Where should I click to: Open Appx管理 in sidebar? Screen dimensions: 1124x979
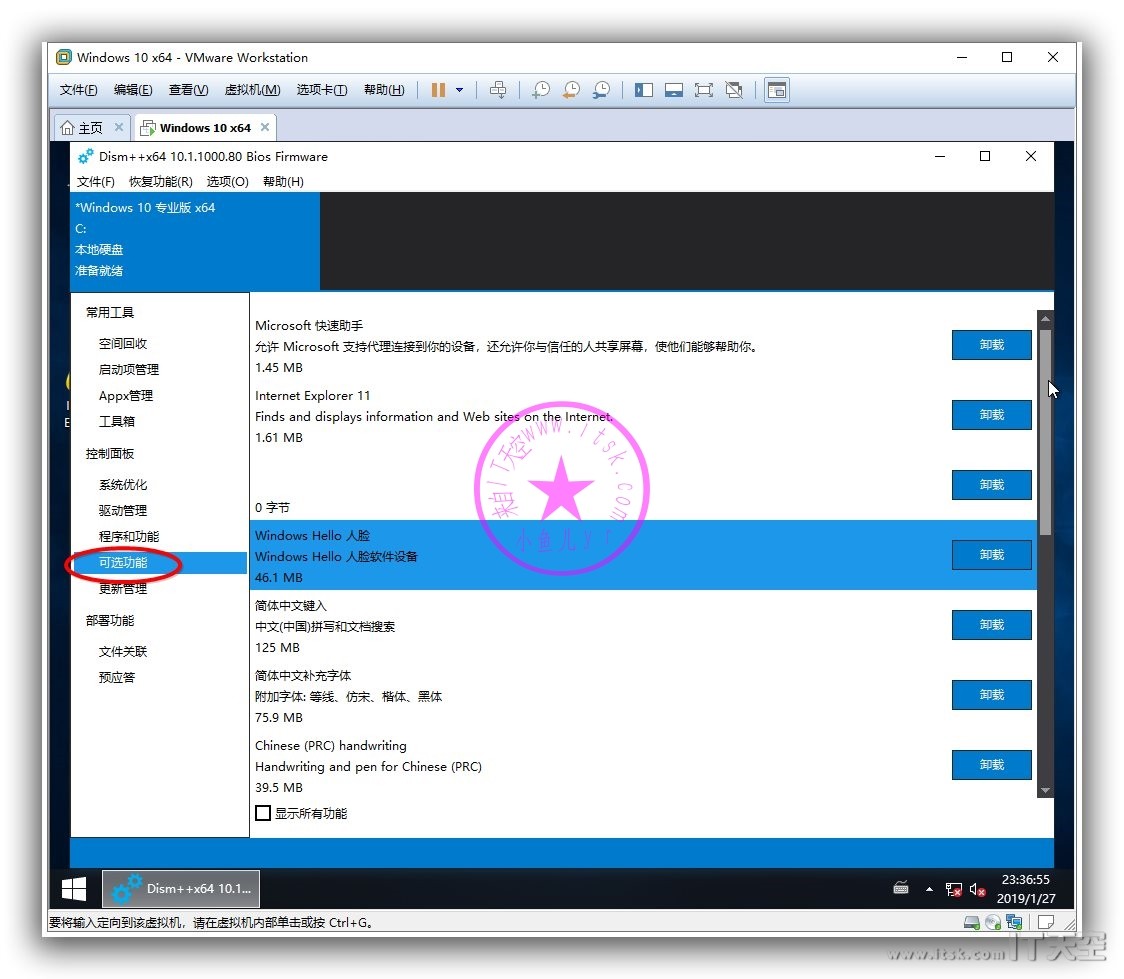click(125, 396)
